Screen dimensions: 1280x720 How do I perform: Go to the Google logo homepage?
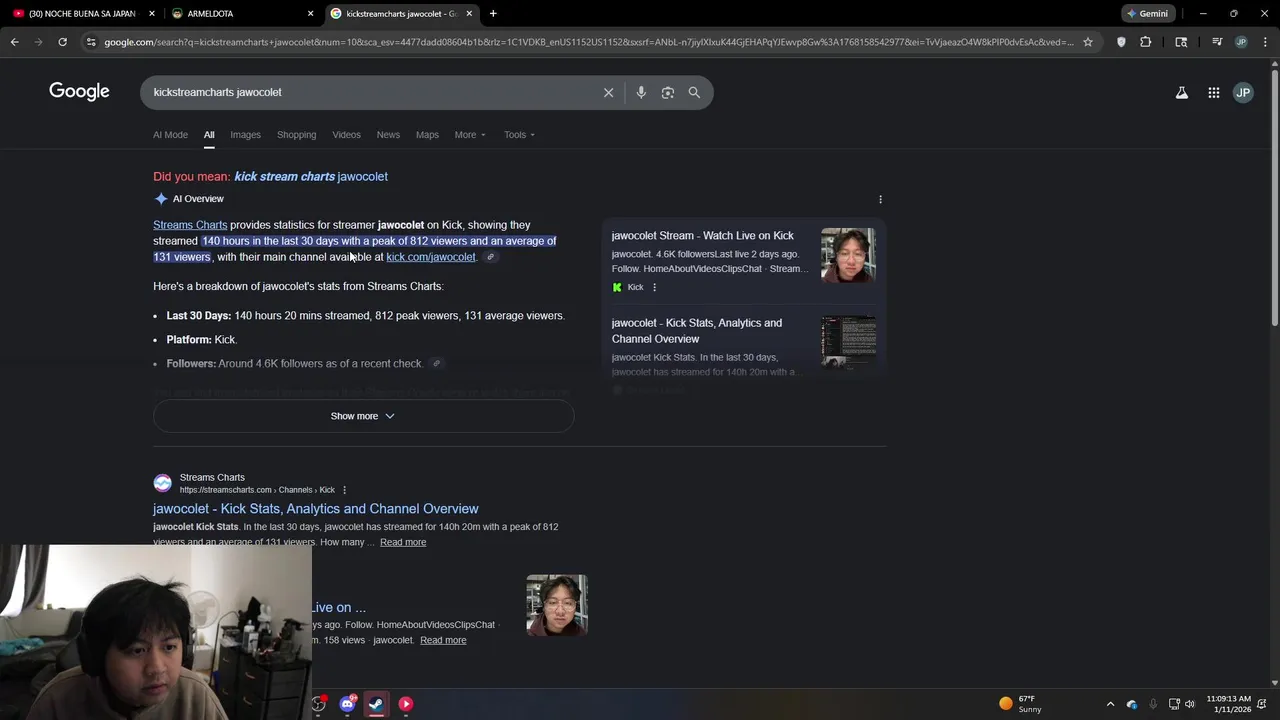click(79, 92)
